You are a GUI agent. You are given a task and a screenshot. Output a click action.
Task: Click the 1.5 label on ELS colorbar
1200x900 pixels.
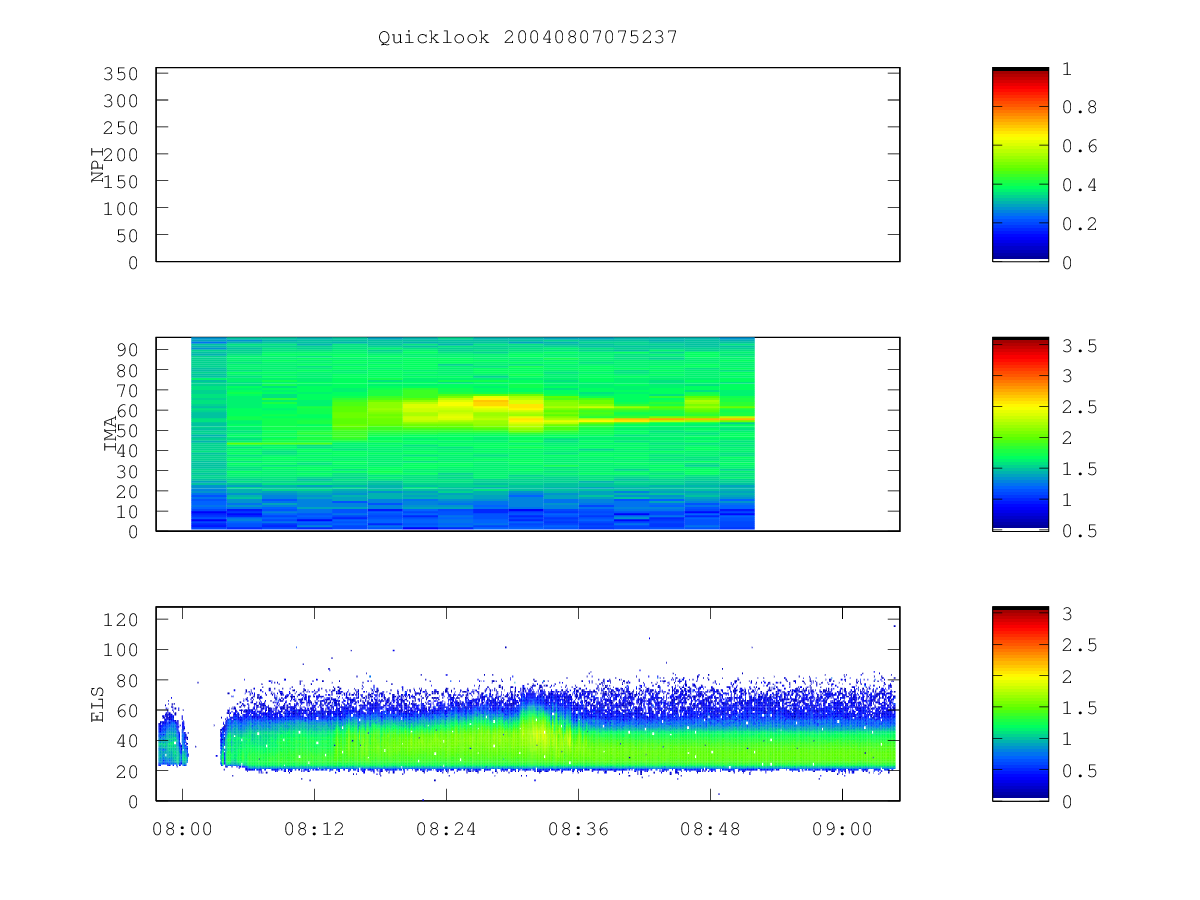1078,708
